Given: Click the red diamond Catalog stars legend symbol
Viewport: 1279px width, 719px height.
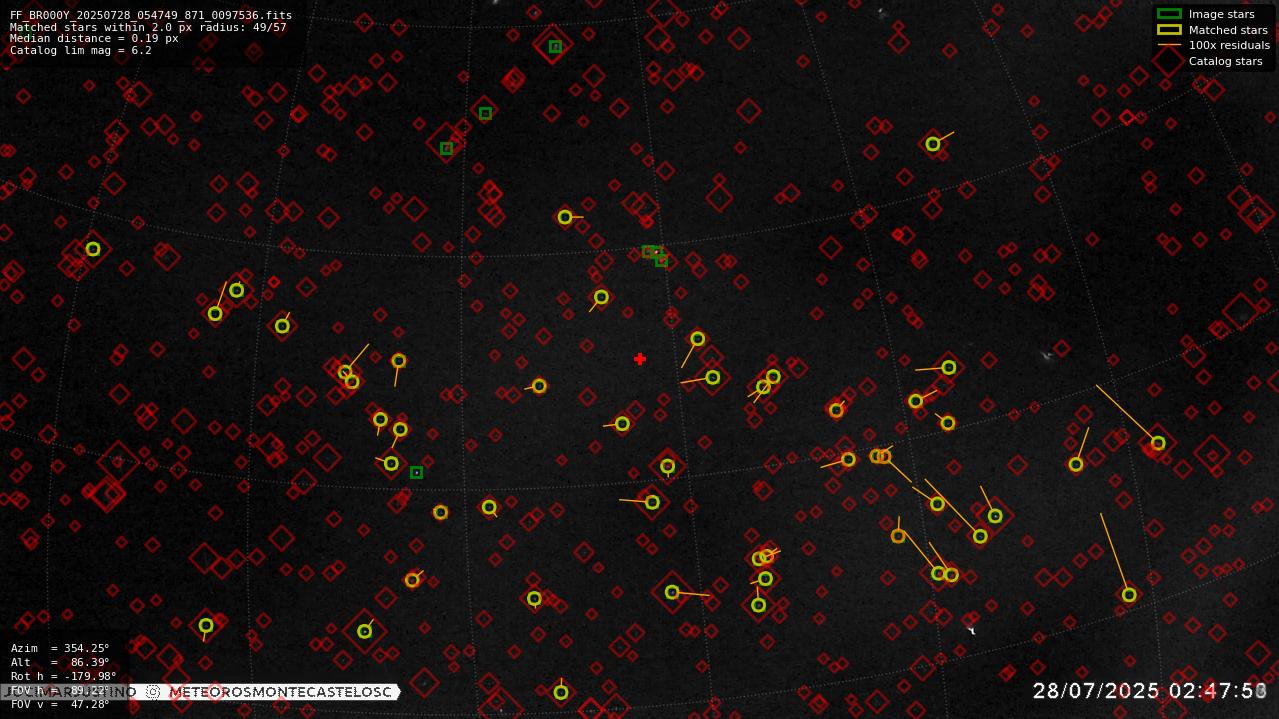Looking at the screenshot, I should pyautogui.click(x=1169, y=61).
